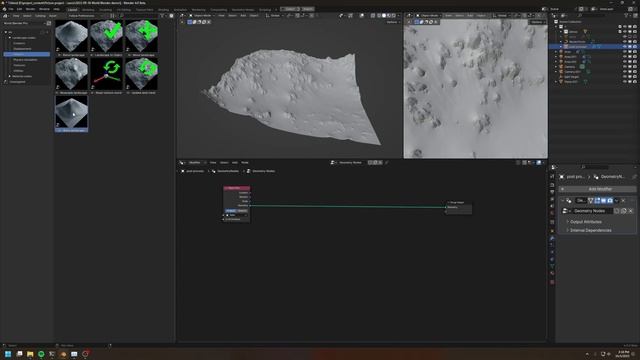Set Object Info transform space to Original
Viewport: 640px width, 360px height.
[x=231, y=211]
